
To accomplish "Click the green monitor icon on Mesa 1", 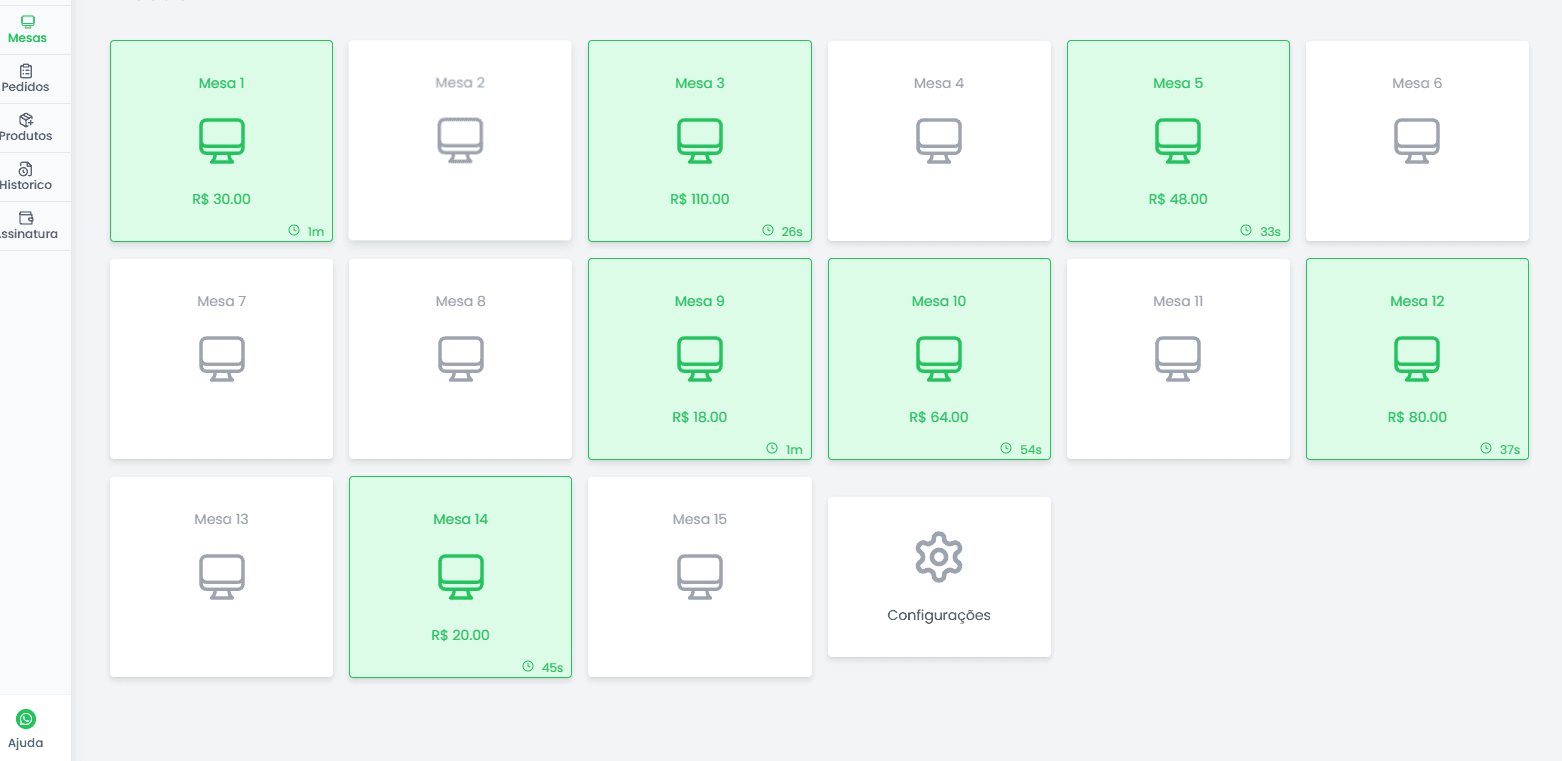I will pyautogui.click(x=221, y=140).
